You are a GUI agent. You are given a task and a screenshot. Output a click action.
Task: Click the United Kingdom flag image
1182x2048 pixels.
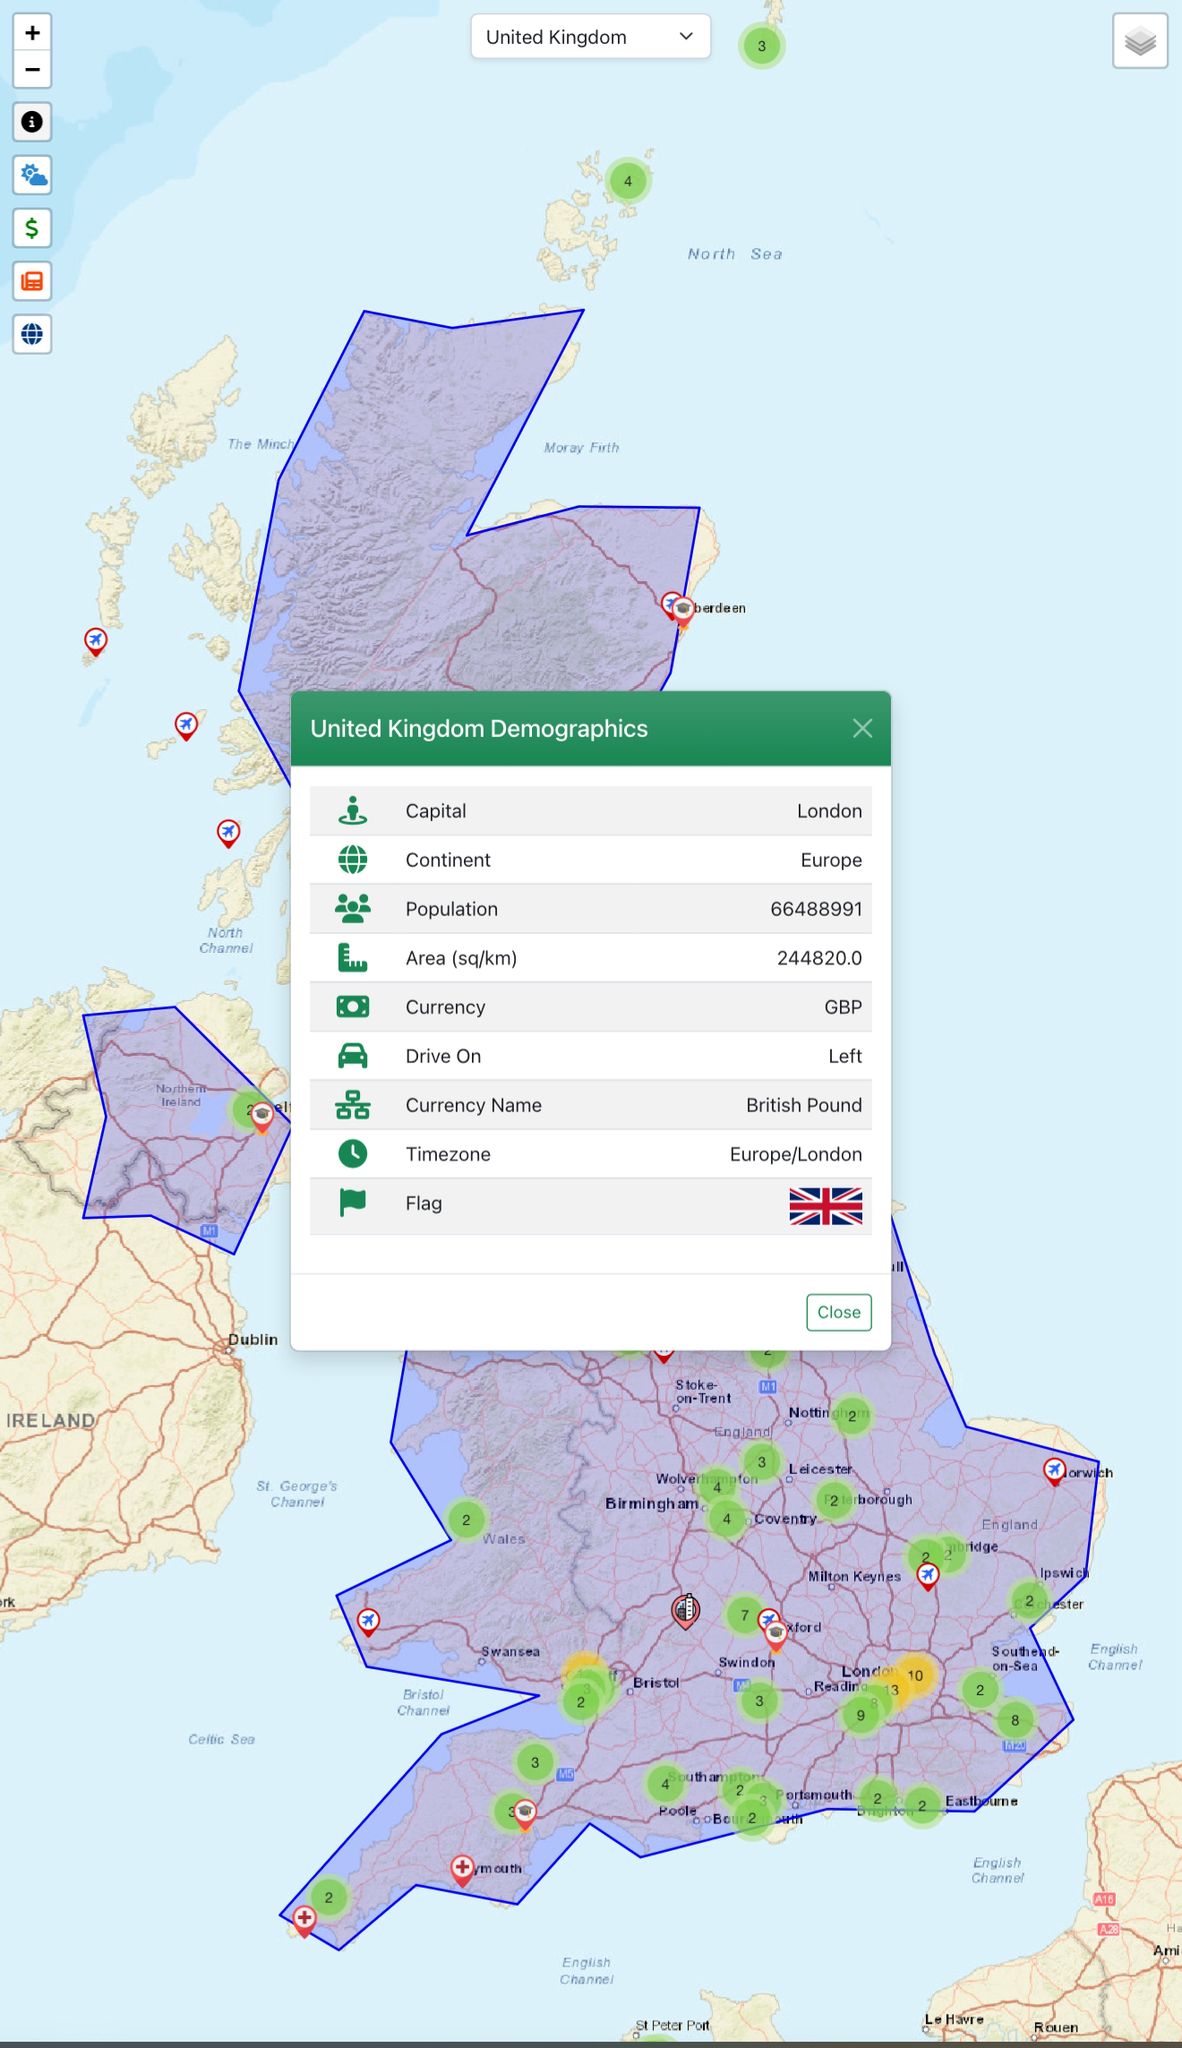[825, 1206]
